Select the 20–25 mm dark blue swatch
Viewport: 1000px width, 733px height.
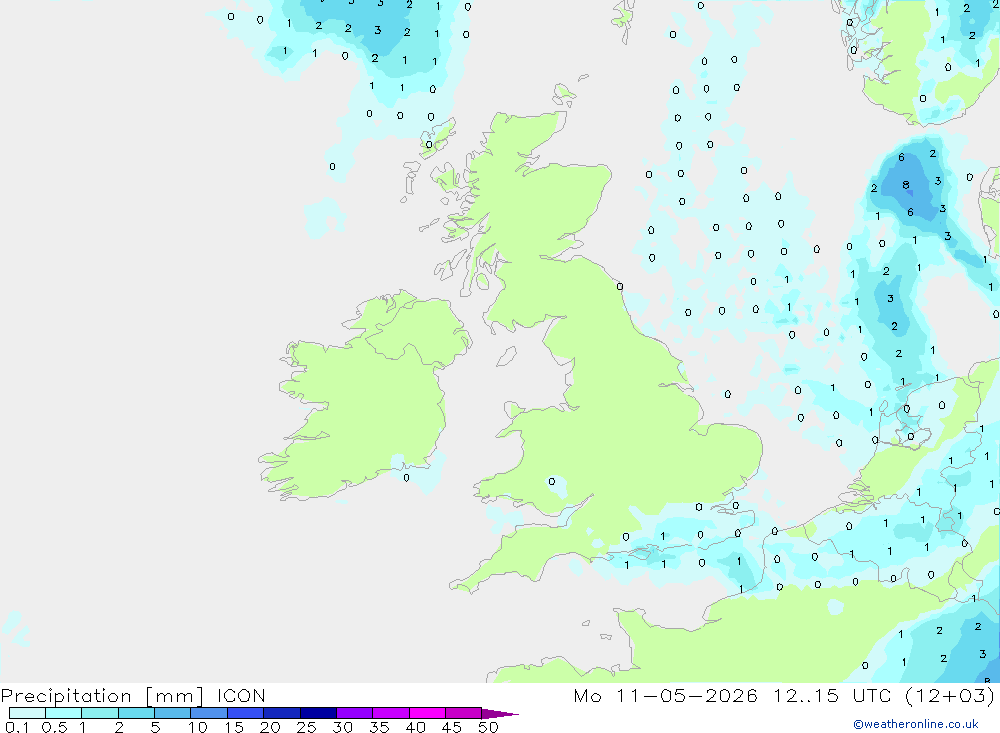point(282,713)
